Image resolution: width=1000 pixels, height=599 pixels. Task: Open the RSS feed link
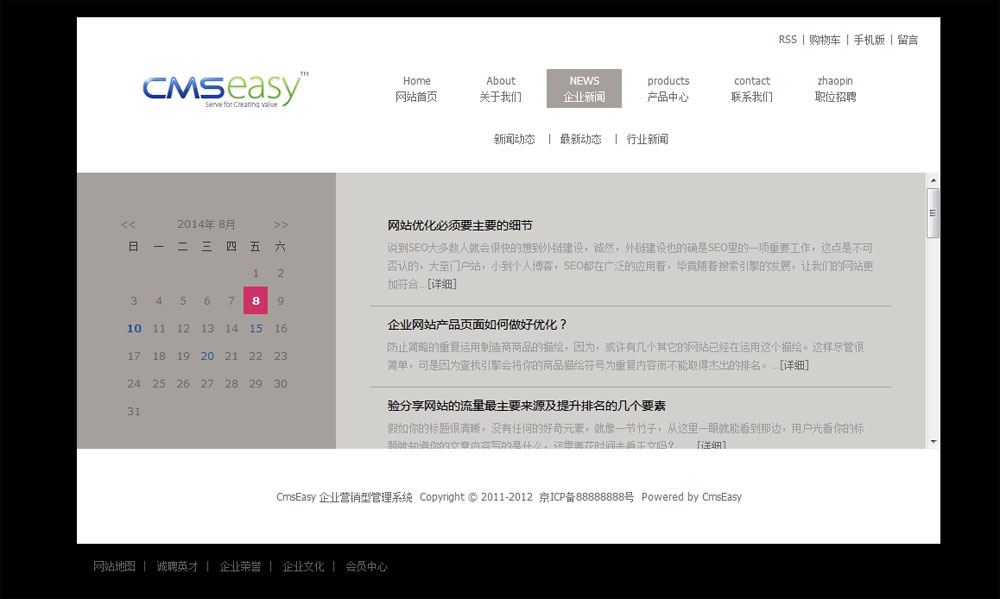pos(787,40)
